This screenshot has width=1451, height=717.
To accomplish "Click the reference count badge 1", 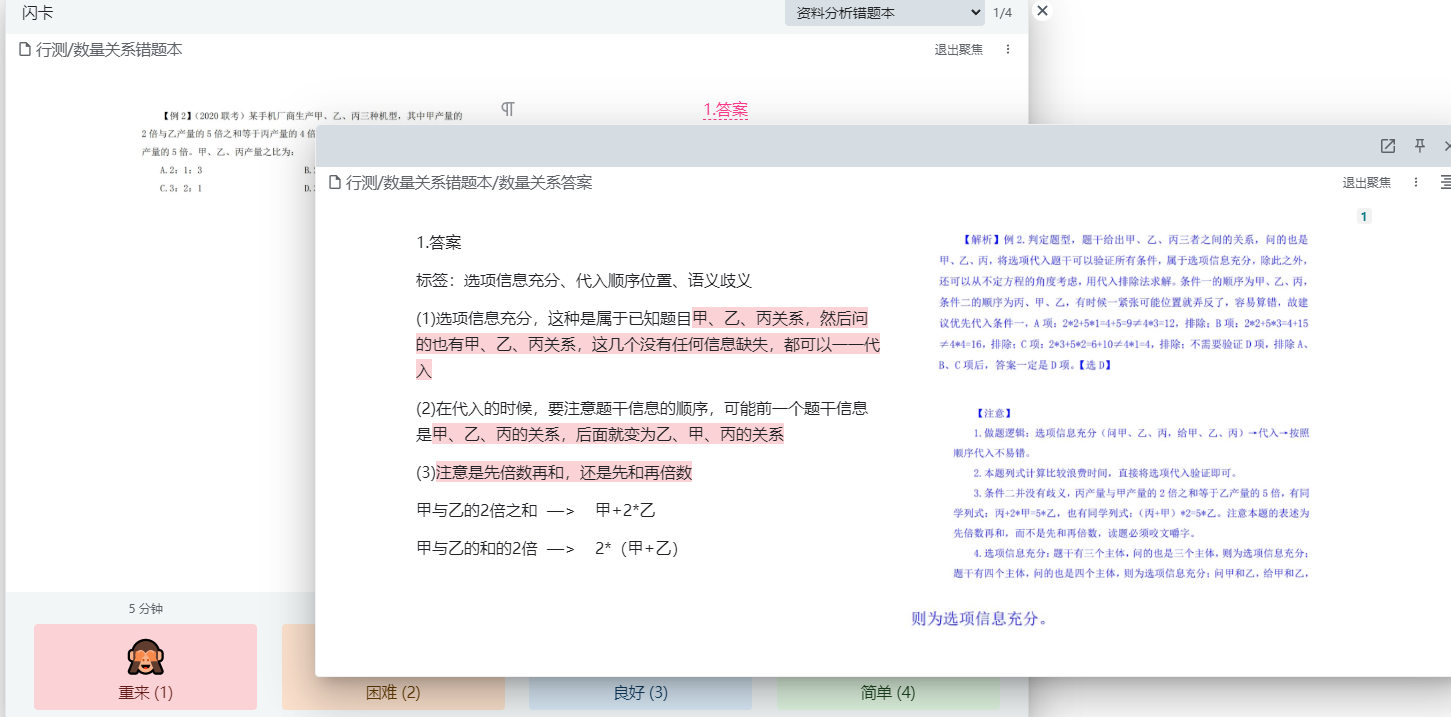I will (1364, 216).
